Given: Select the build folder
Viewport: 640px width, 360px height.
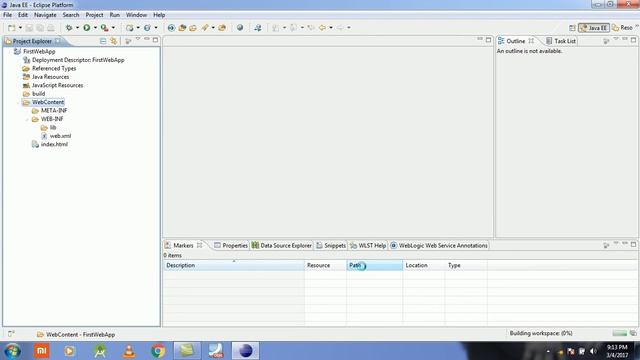Looking at the screenshot, I should tap(38, 94).
